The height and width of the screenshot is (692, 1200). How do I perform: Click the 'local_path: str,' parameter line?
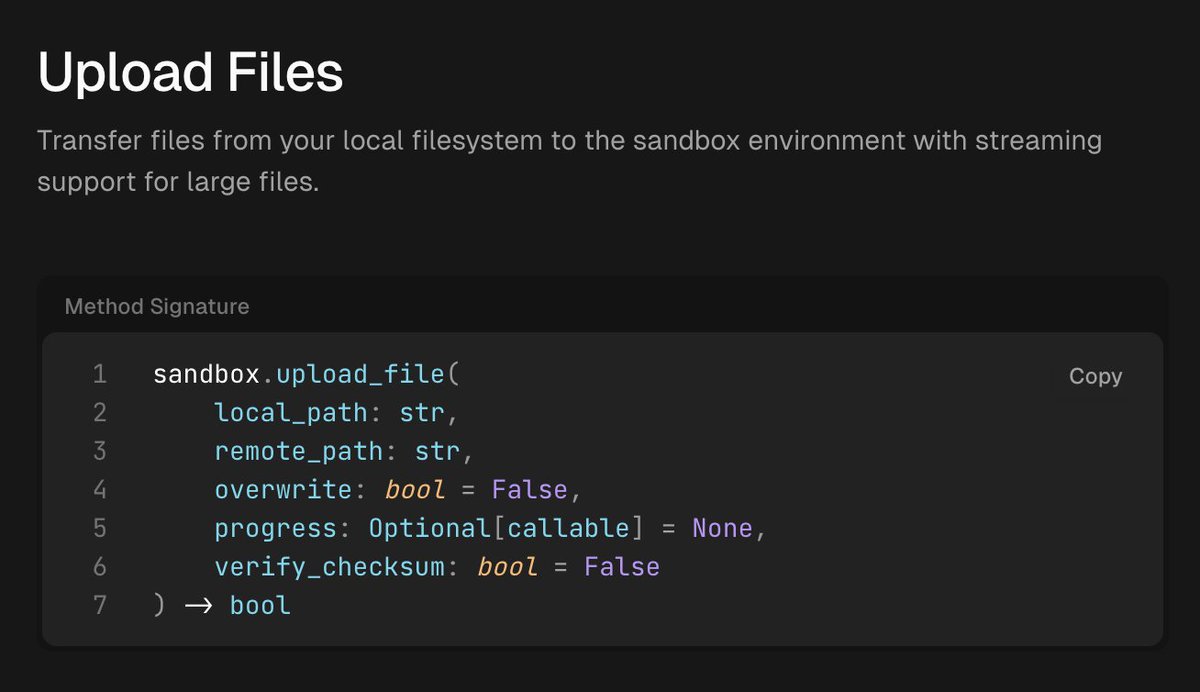(336, 413)
